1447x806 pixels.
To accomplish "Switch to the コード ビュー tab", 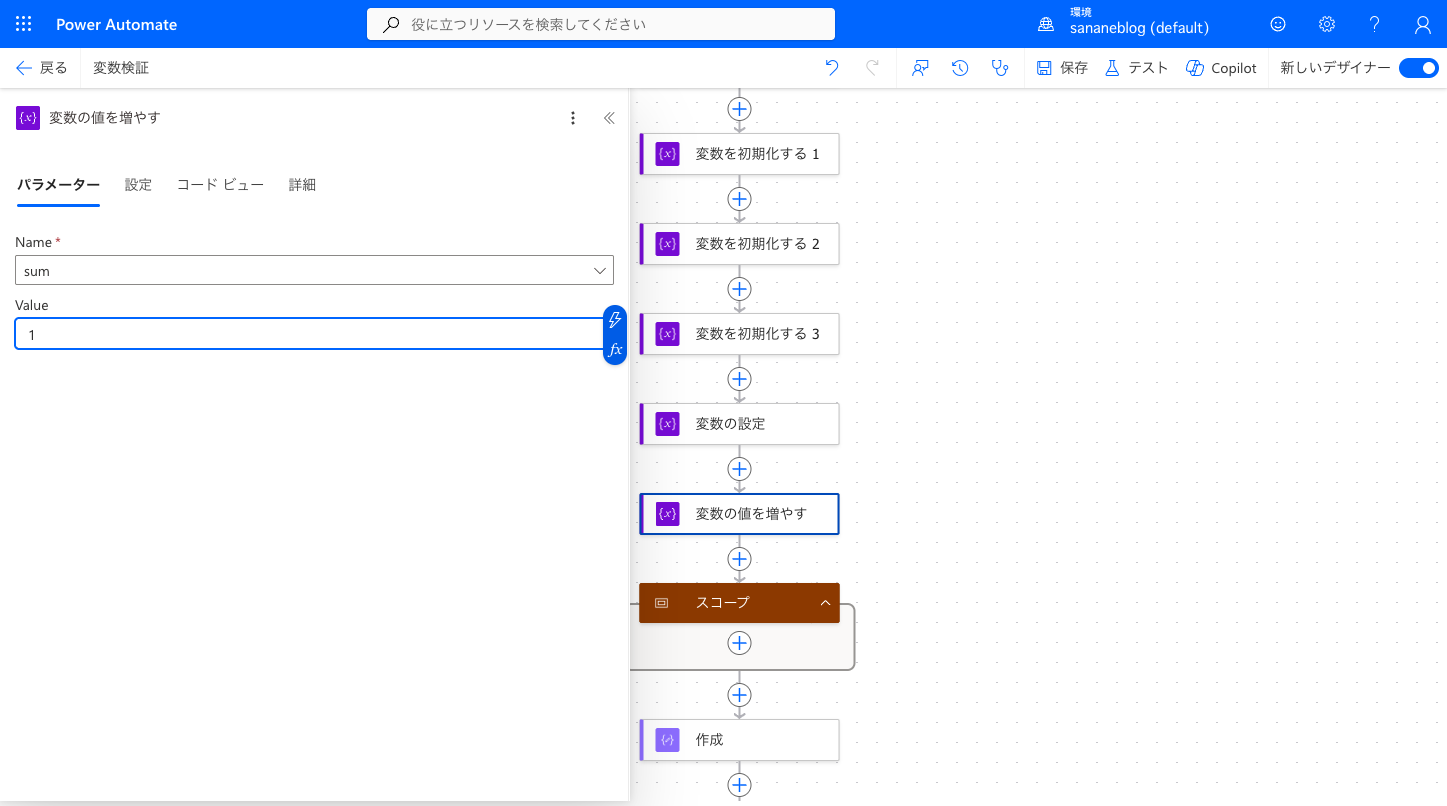I will (x=220, y=185).
